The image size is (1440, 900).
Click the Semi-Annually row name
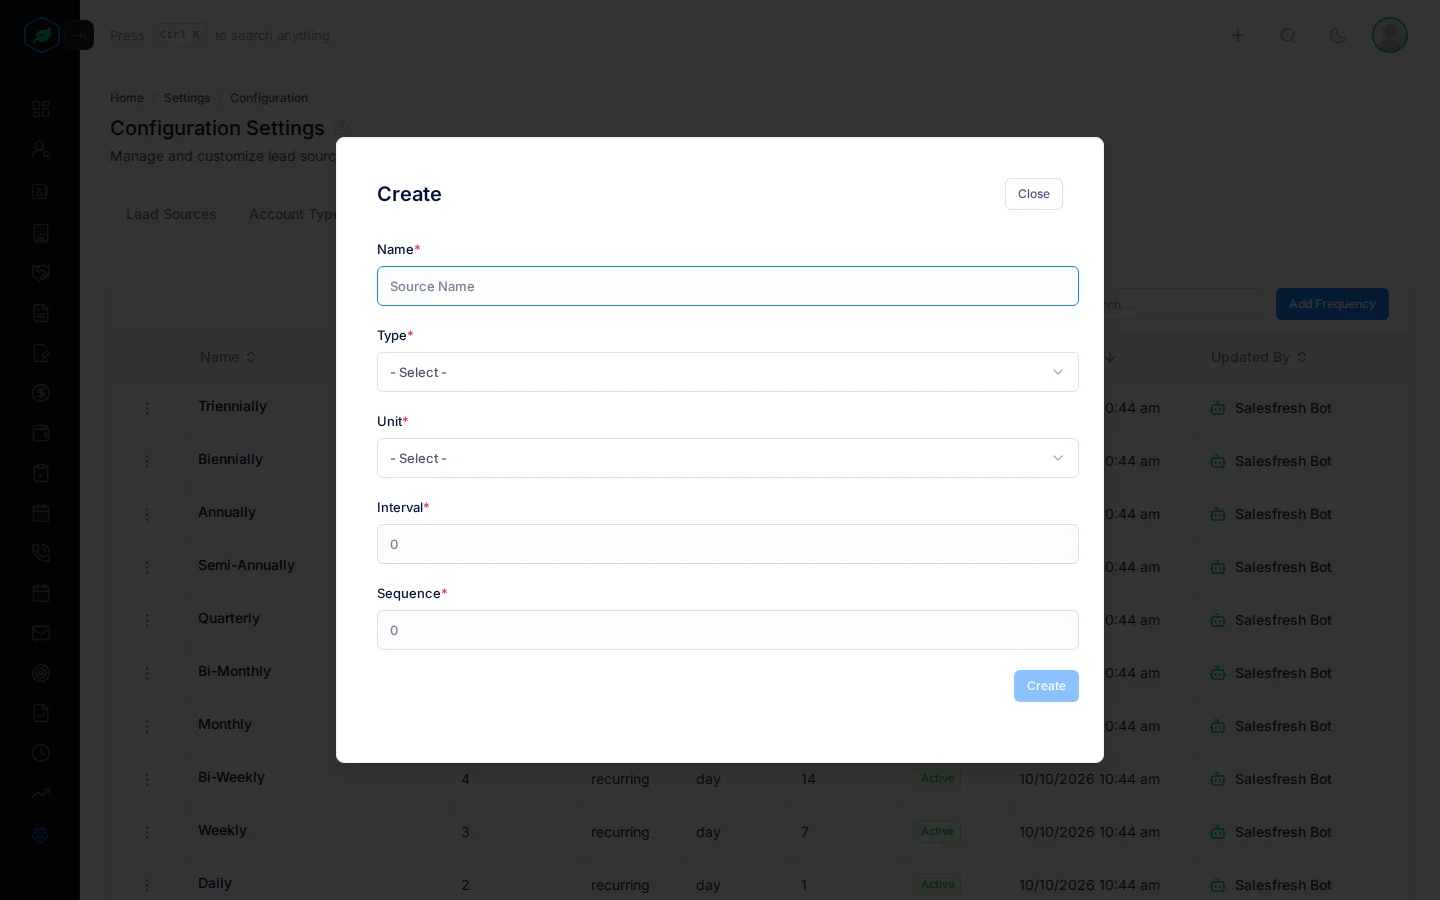coord(246,565)
